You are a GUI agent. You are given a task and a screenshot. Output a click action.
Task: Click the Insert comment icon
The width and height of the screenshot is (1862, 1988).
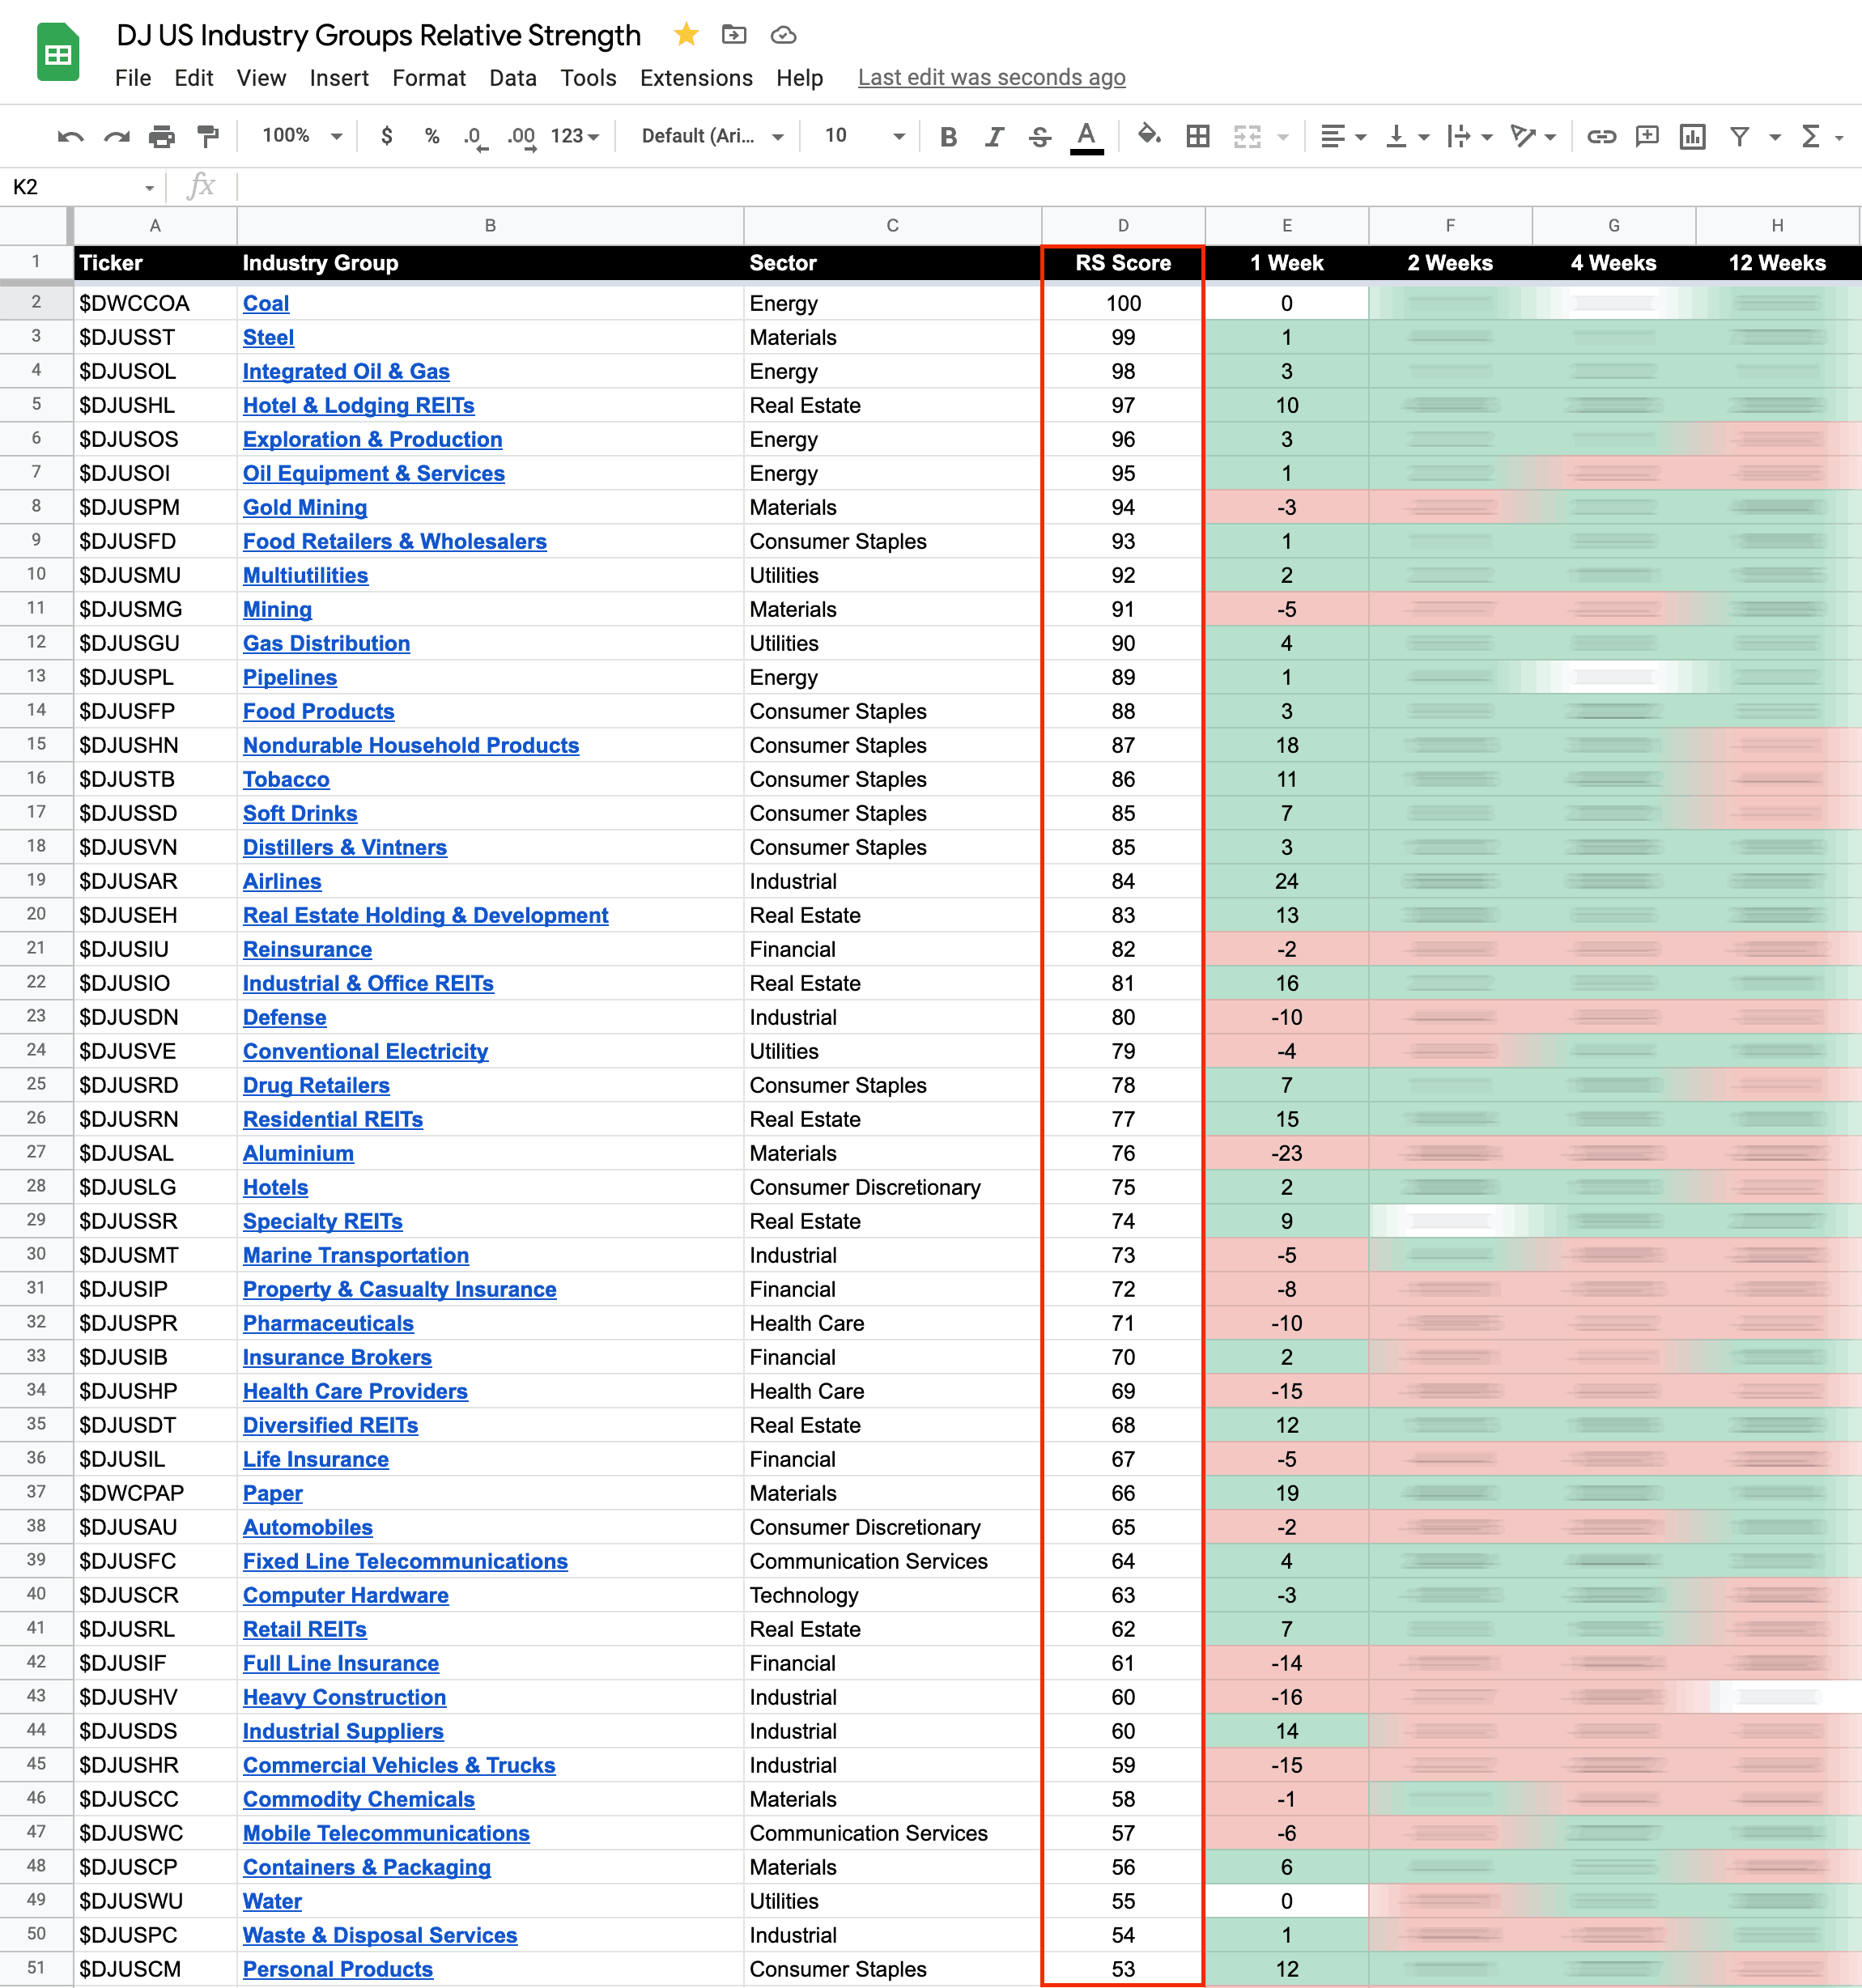[1647, 136]
